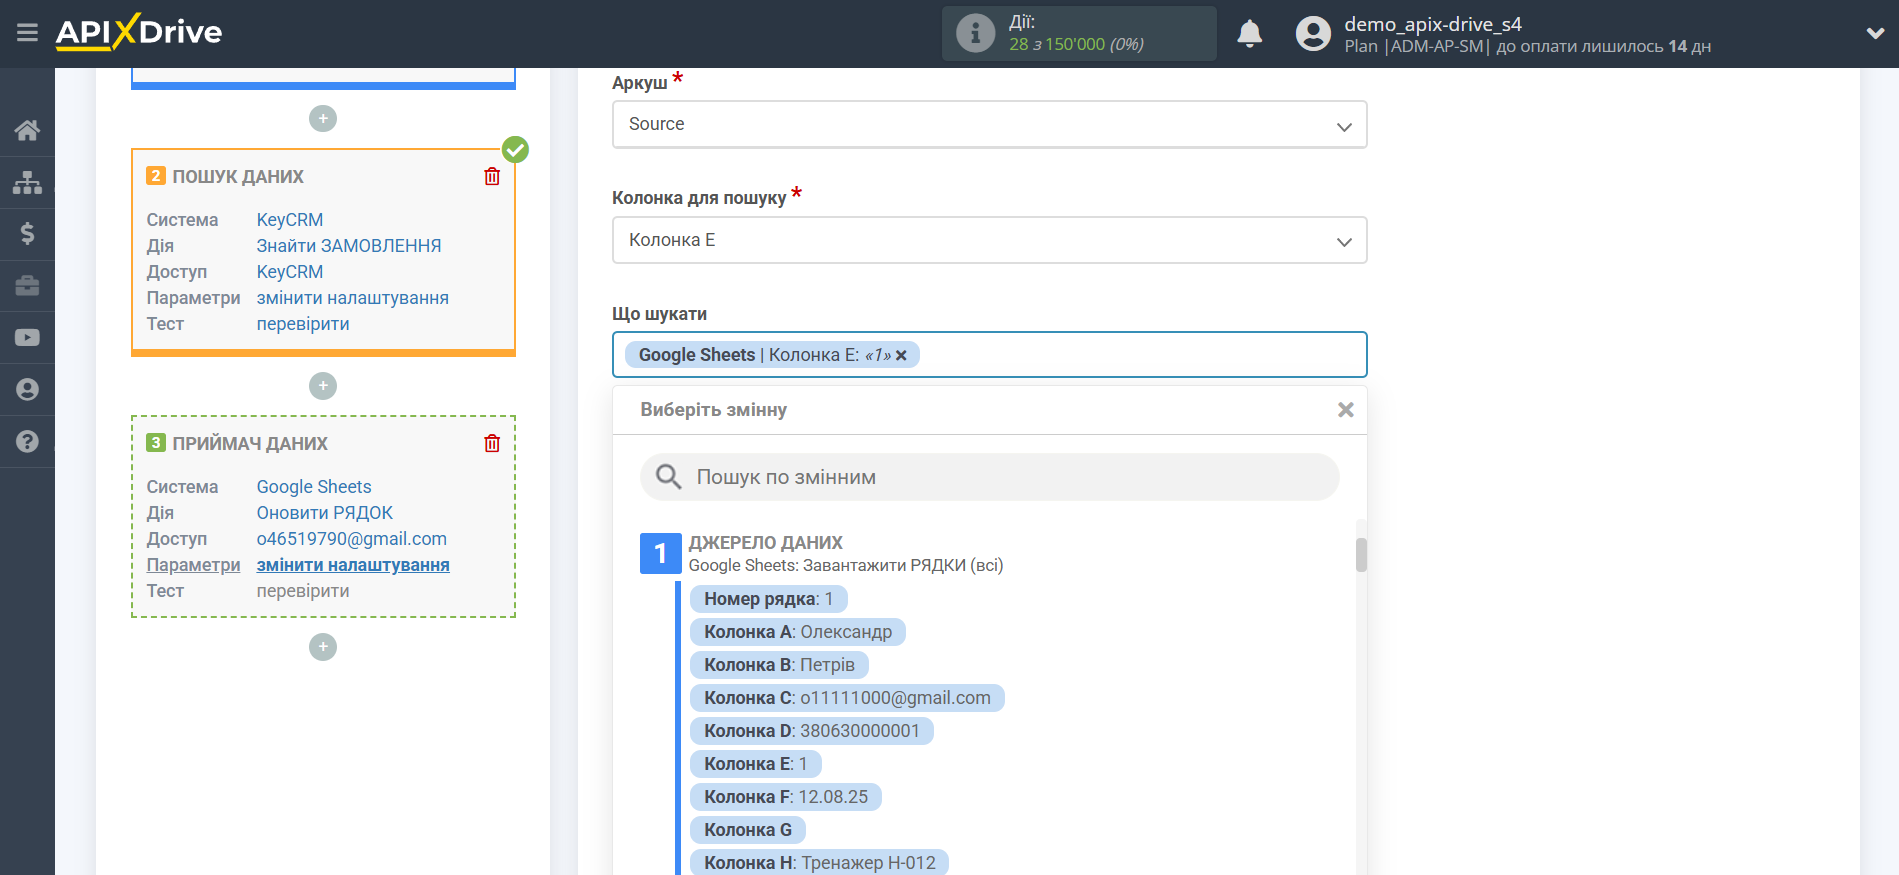
Task: Click the ДЖЕРЕЛО ДАНИХ section header
Action: (x=765, y=543)
